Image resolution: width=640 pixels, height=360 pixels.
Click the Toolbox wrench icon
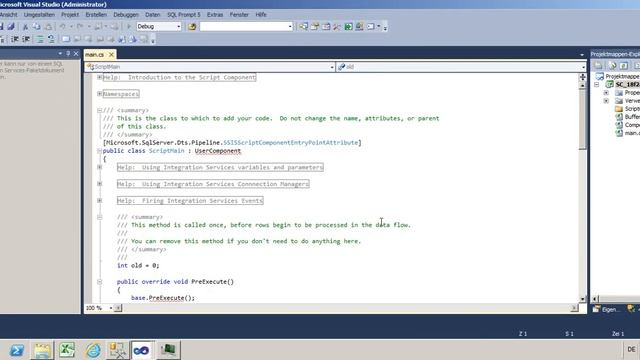(x=337, y=27)
